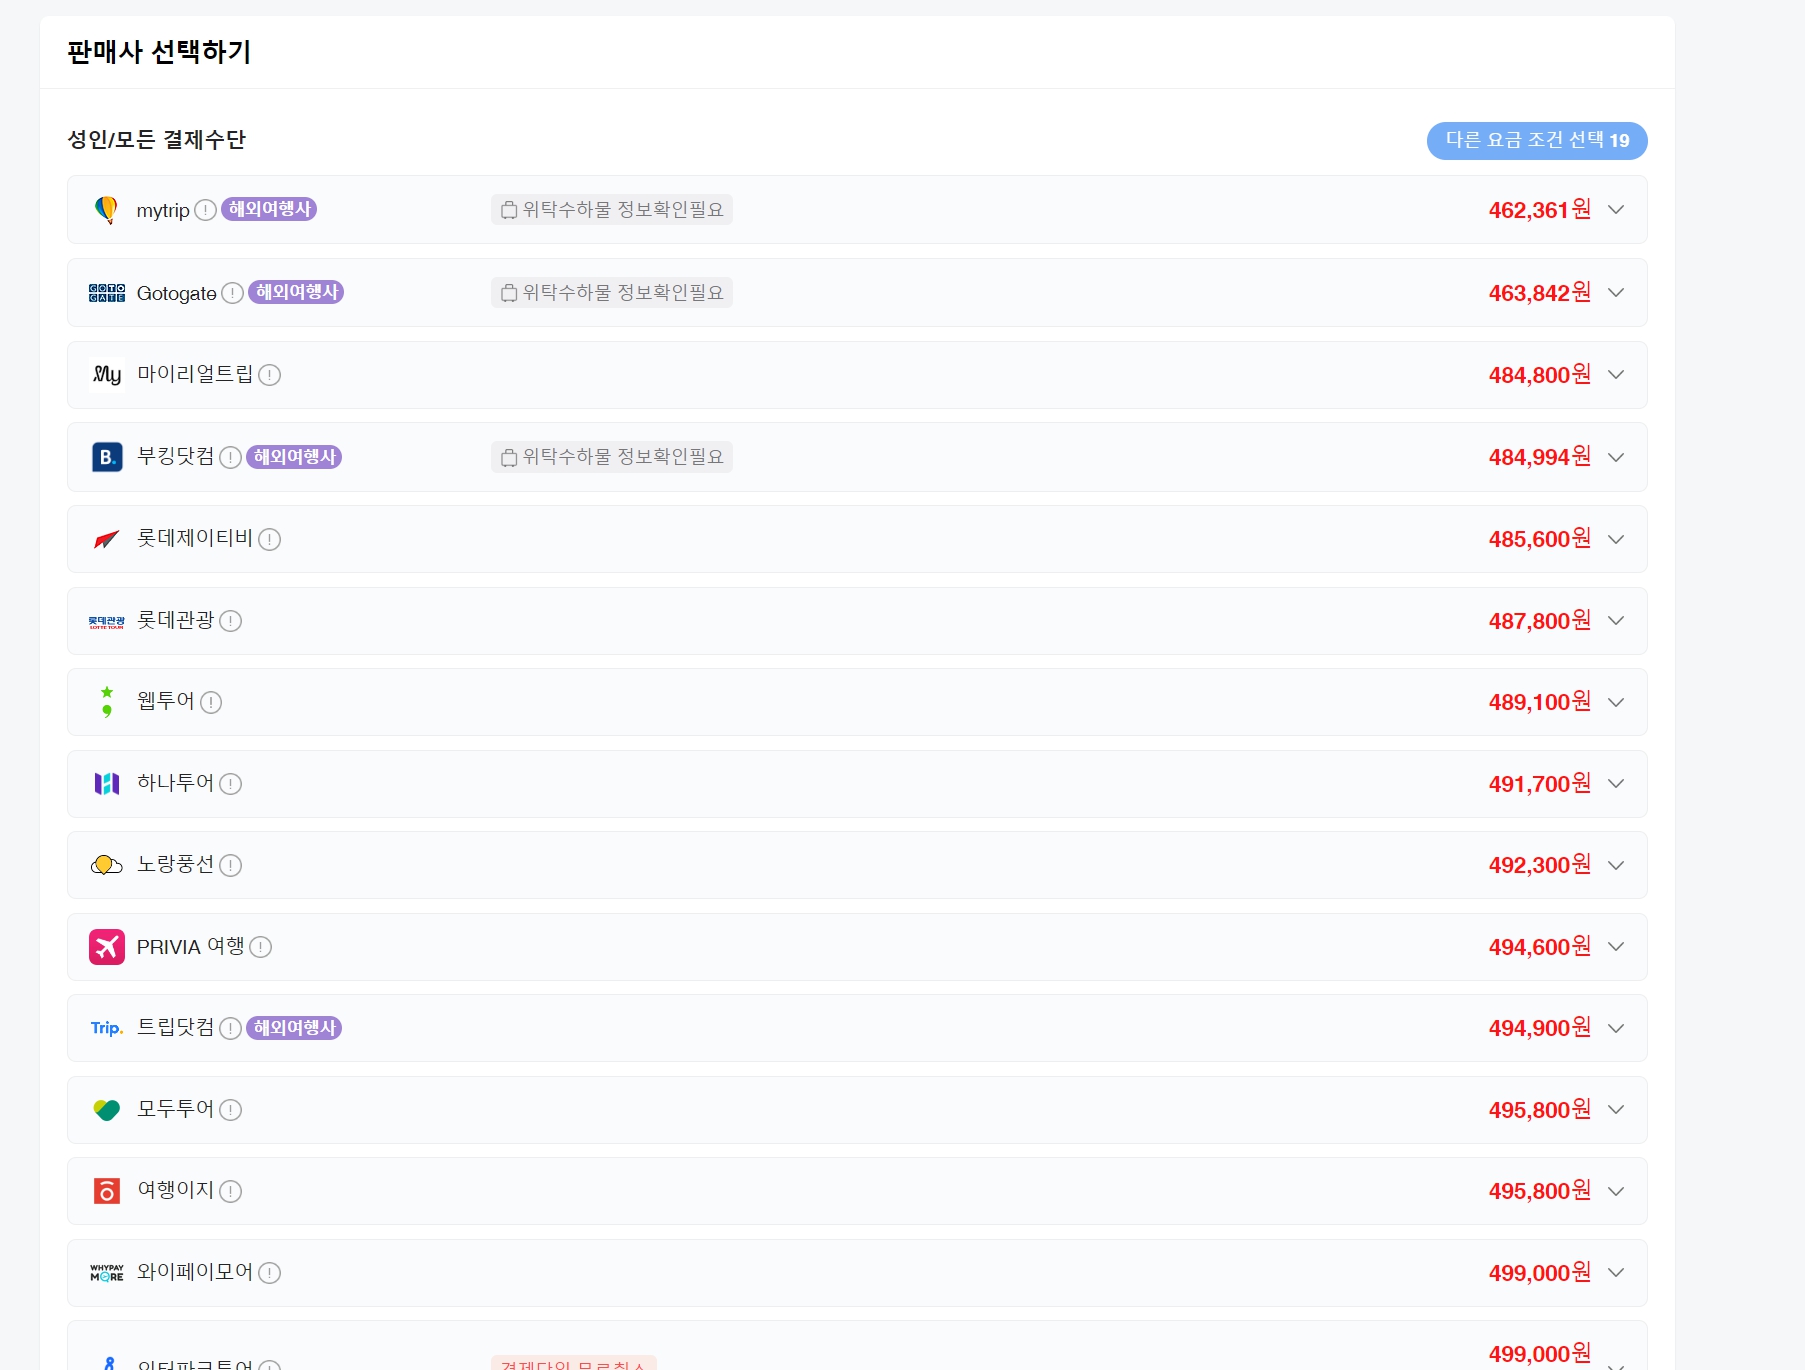This screenshot has width=1805, height=1370.
Task: Click the 성인/모든 결제수단 label
Action: [157, 140]
